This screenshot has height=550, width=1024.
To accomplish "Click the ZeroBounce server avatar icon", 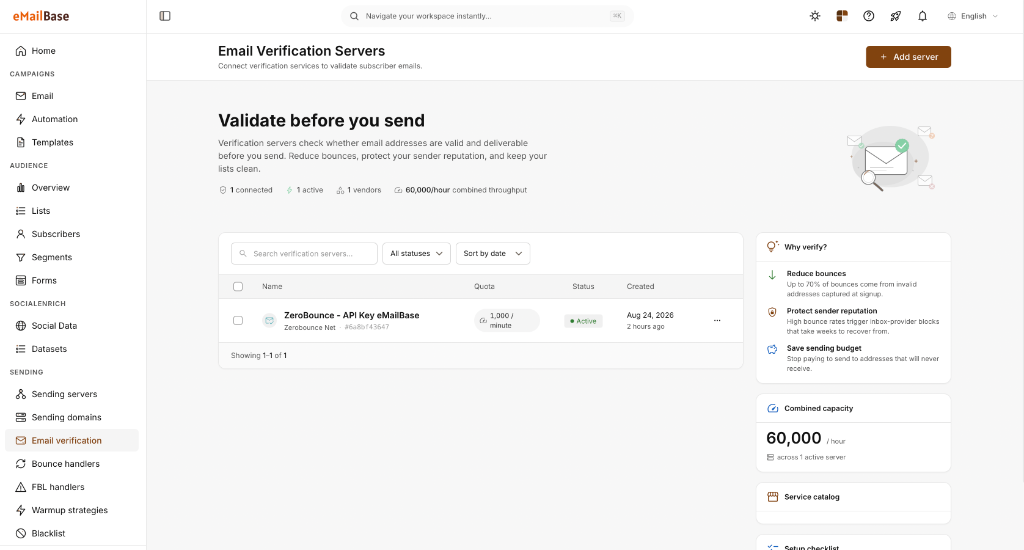I will pos(269,321).
